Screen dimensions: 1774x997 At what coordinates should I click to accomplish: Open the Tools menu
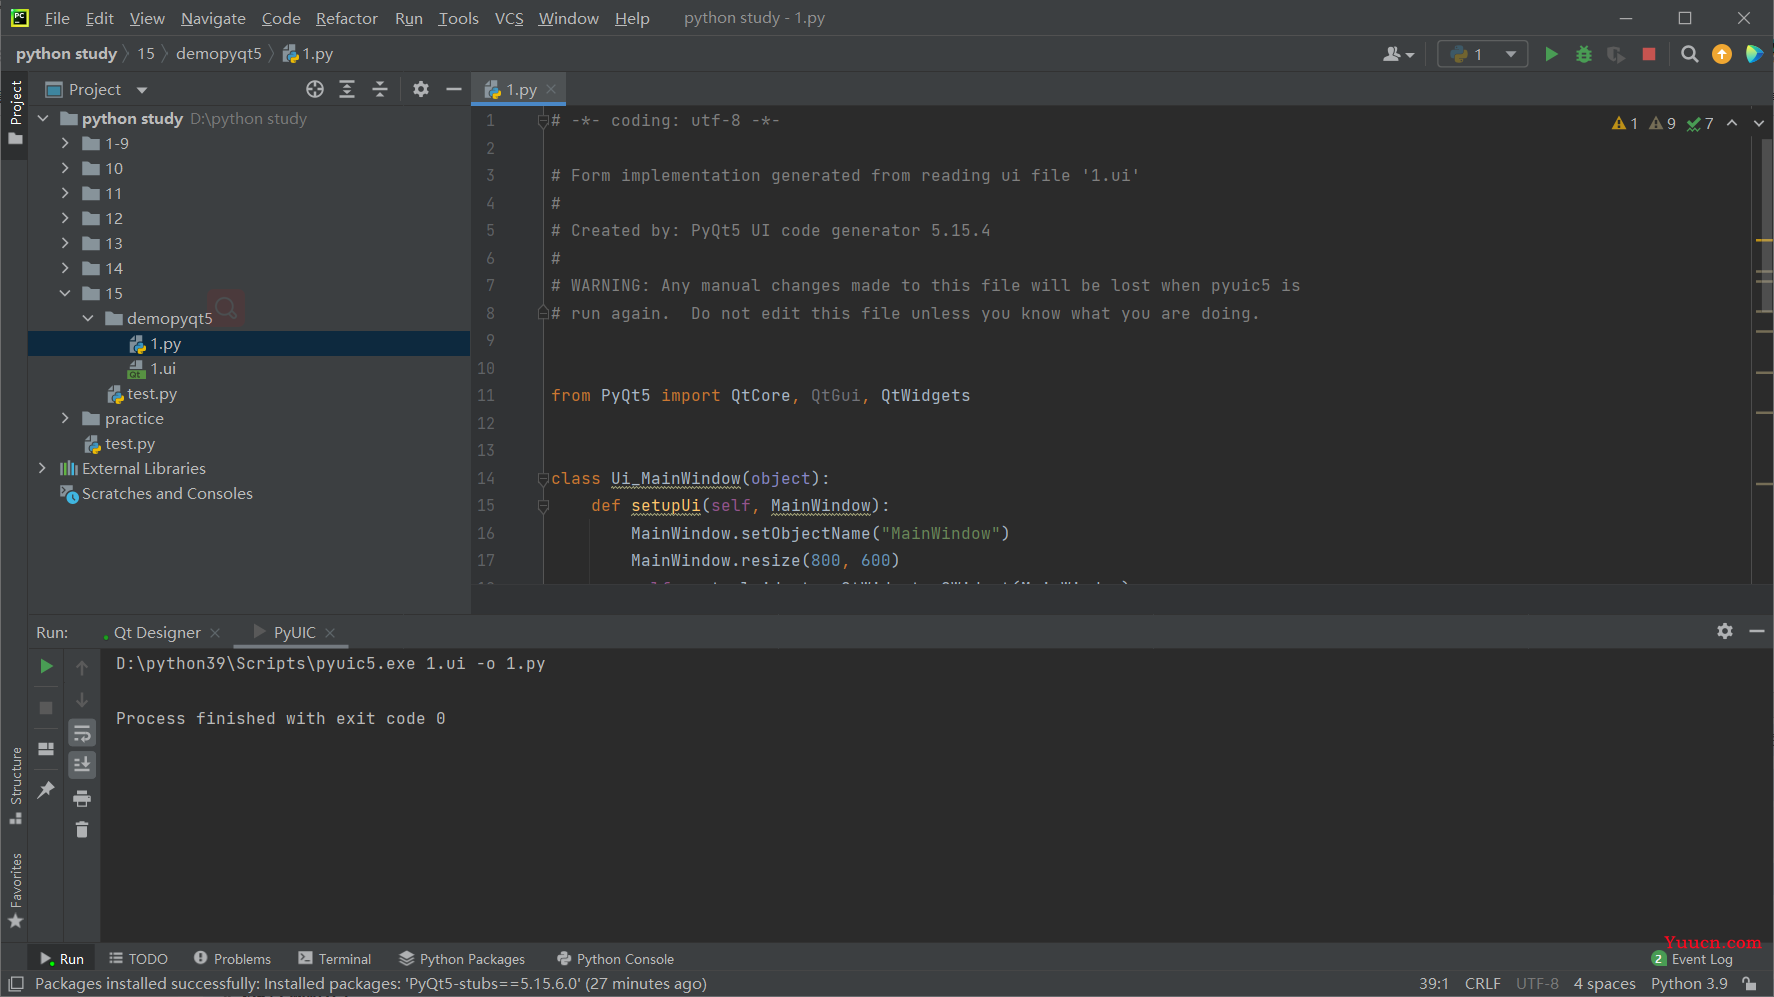[x=458, y=18]
